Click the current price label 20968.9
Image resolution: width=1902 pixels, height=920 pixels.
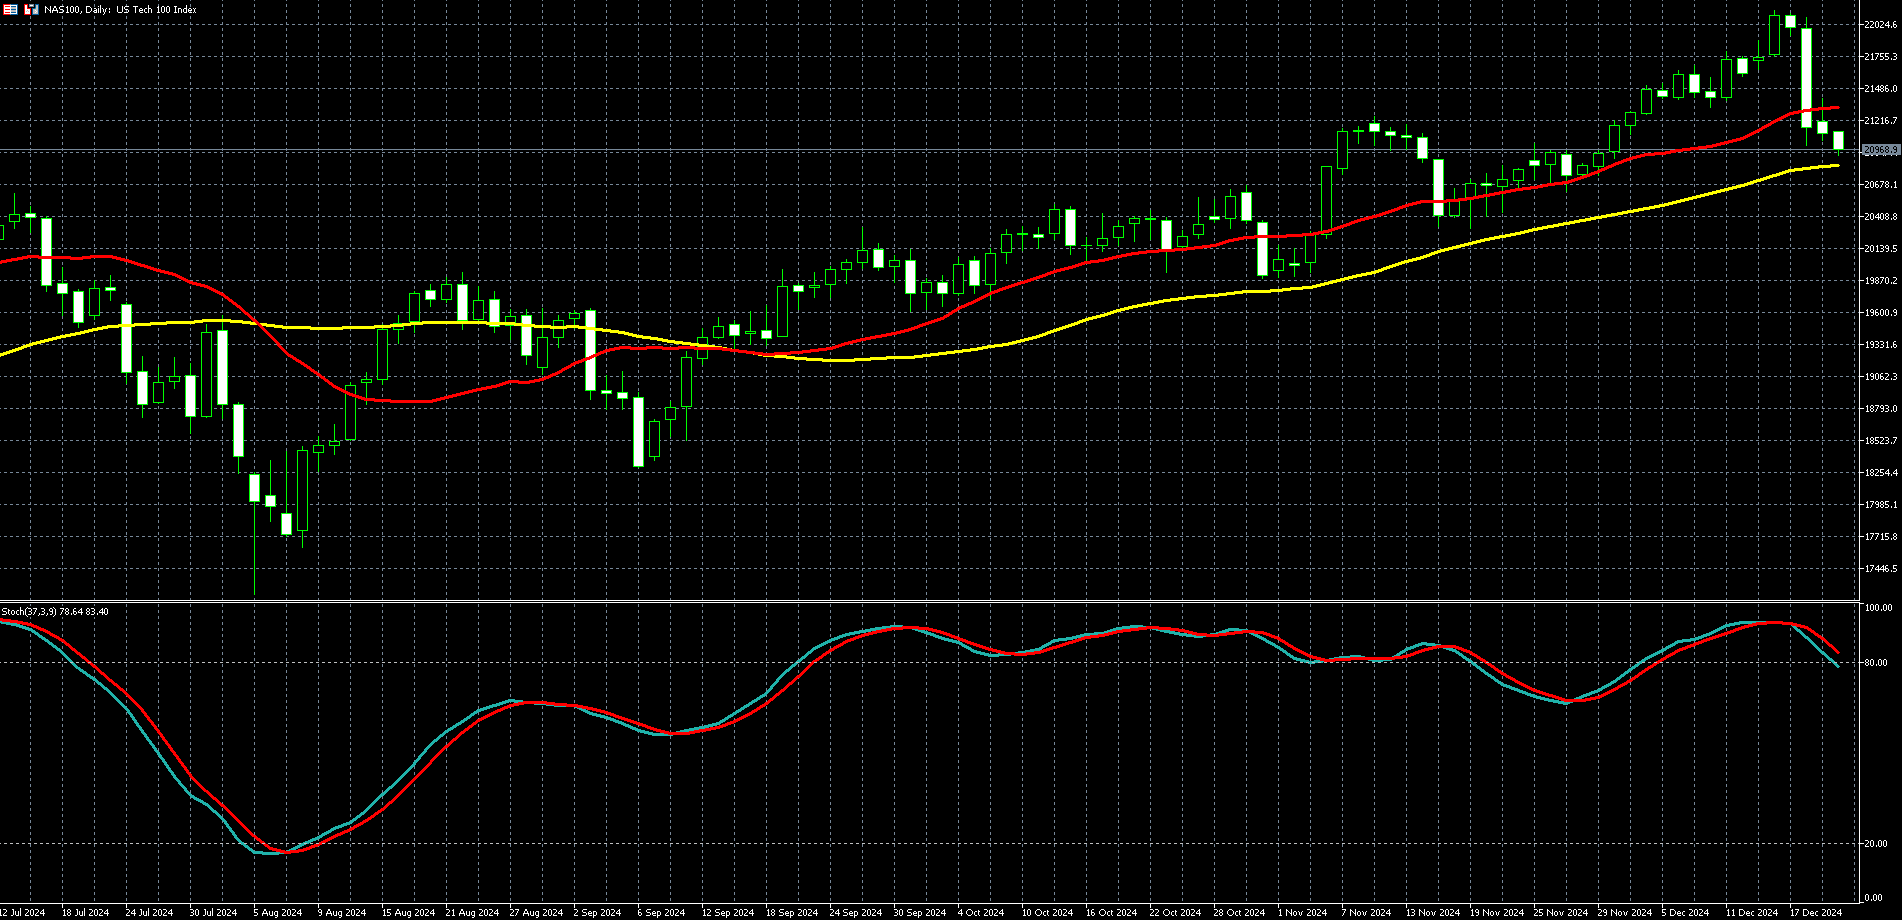(x=1881, y=150)
